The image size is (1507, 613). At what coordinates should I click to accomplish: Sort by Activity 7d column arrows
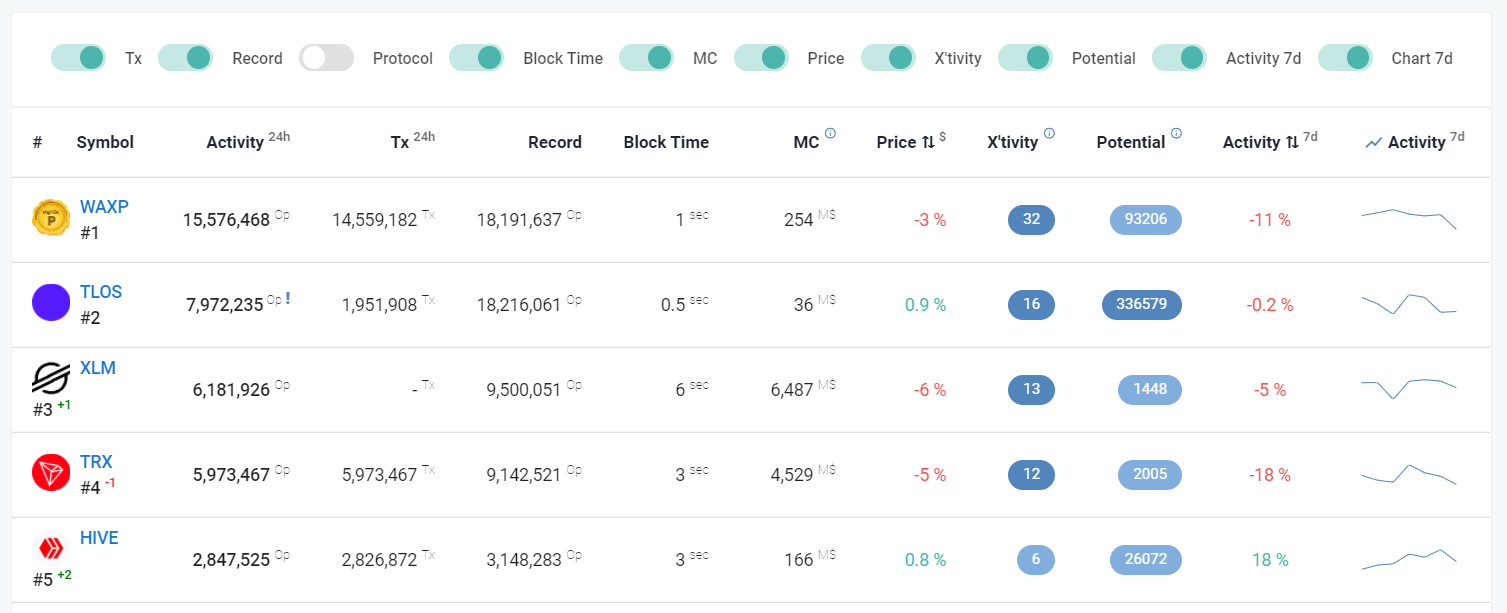(1292, 142)
